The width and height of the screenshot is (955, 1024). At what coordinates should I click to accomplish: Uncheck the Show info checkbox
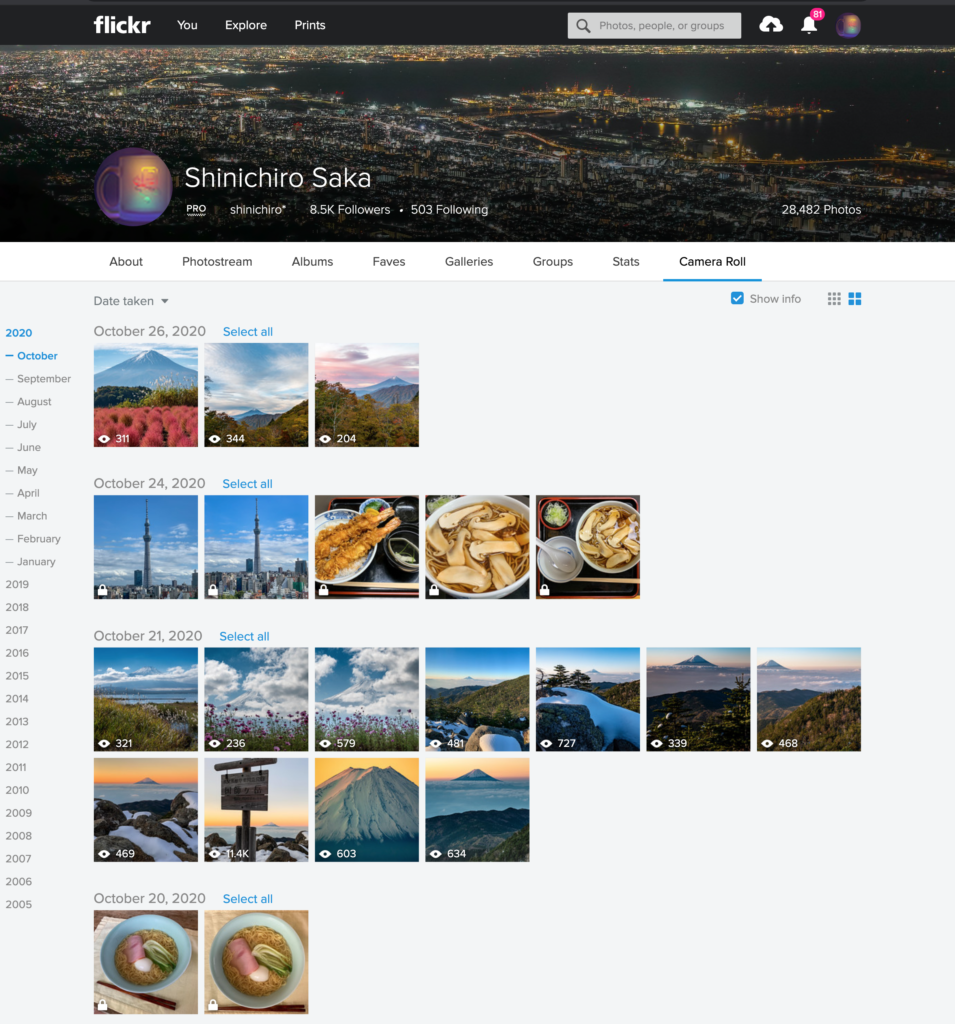[x=737, y=299]
